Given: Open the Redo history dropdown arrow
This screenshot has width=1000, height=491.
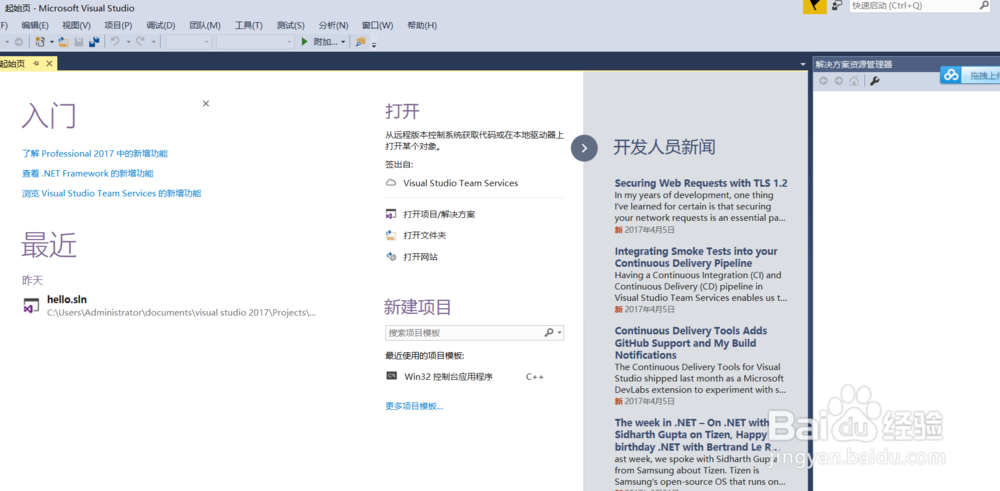Looking at the screenshot, I should click(154, 42).
